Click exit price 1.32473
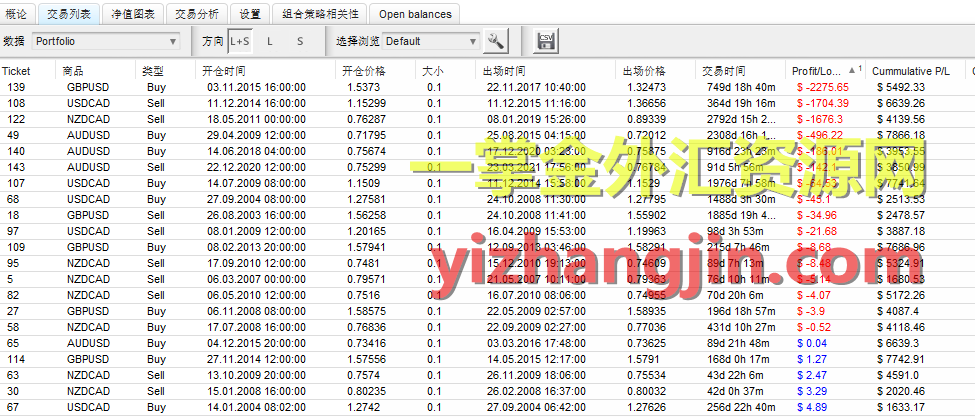 (647, 87)
